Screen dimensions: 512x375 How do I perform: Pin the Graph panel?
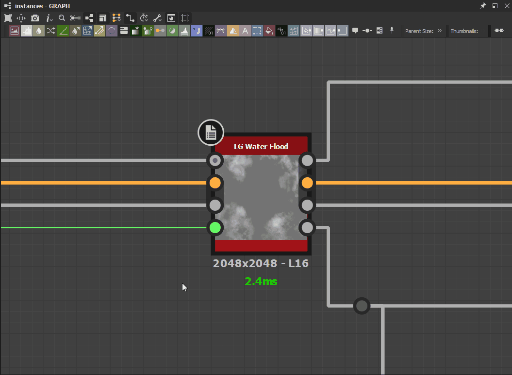(x=483, y=6)
